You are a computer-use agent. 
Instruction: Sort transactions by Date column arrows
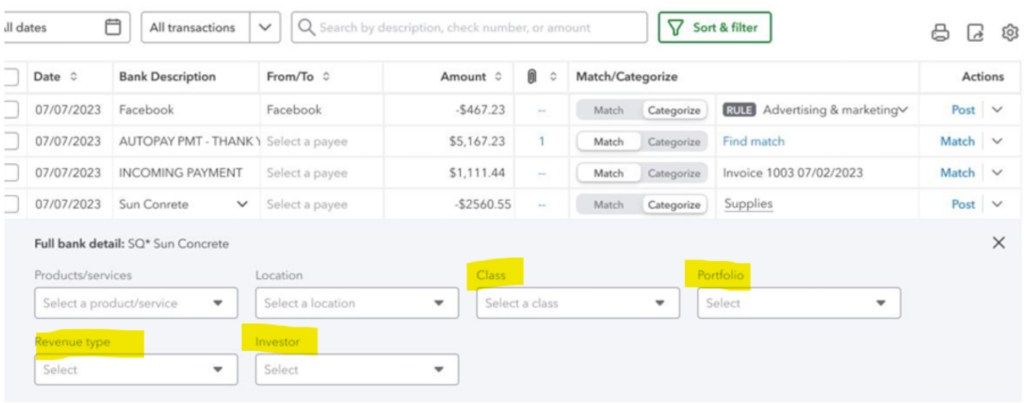pyautogui.click(x=73, y=77)
